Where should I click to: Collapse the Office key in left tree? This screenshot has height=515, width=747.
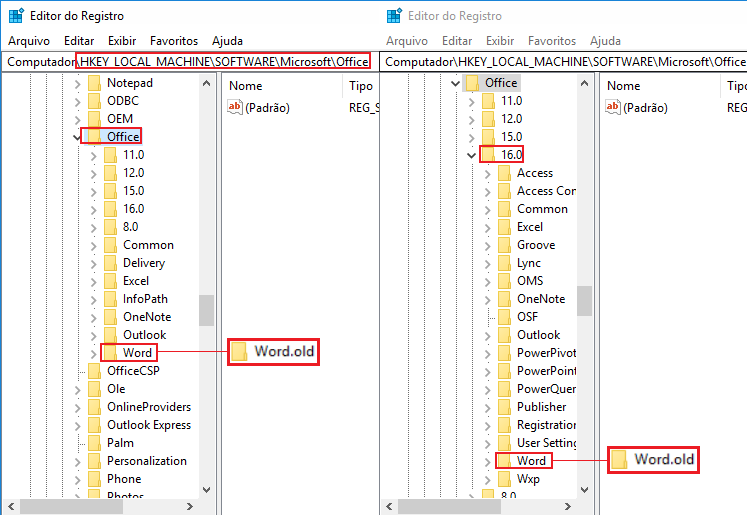tap(77, 138)
